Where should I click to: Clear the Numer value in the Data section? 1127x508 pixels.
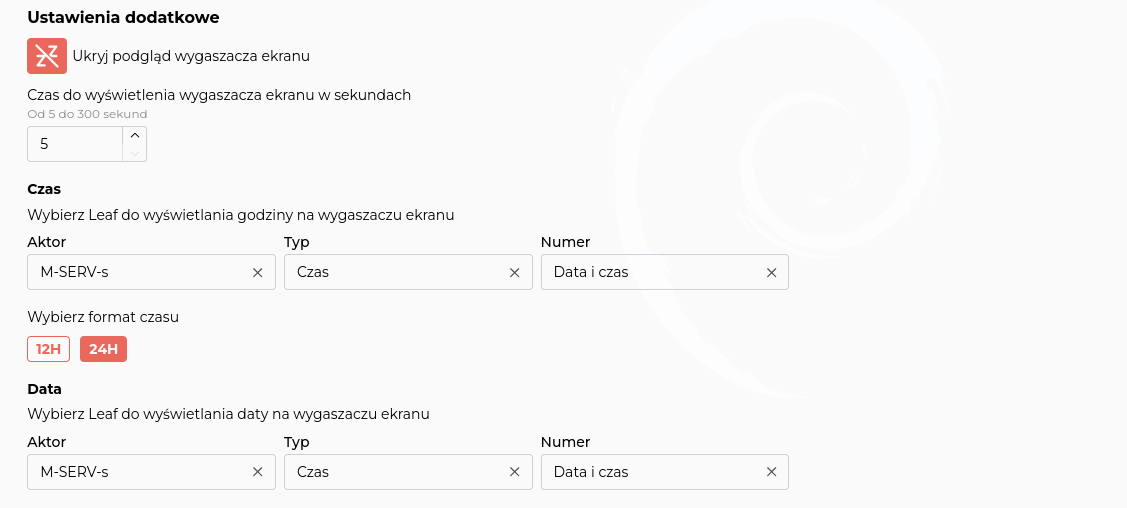pyautogui.click(x=771, y=472)
